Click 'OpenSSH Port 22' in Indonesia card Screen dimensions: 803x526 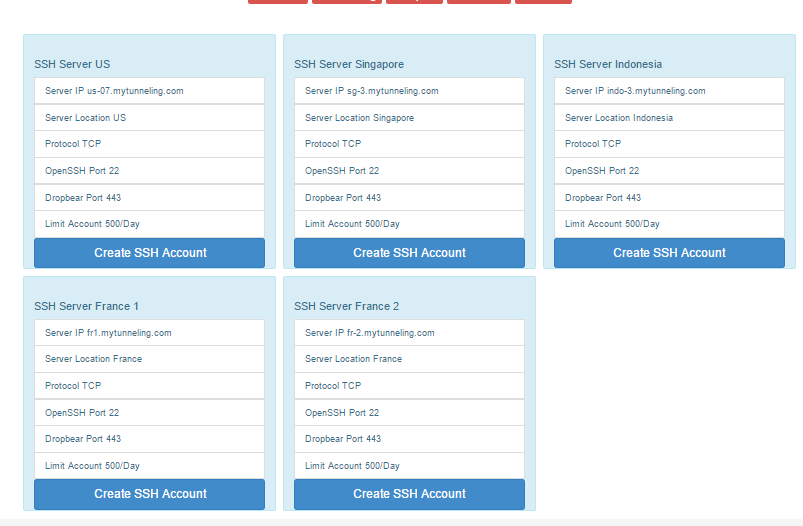[x=669, y=171]
